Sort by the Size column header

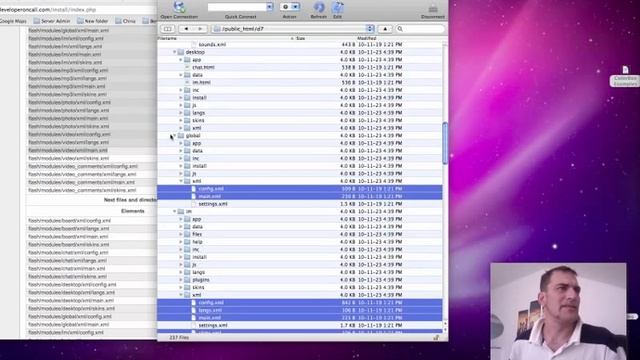click(x=301, y=38)
